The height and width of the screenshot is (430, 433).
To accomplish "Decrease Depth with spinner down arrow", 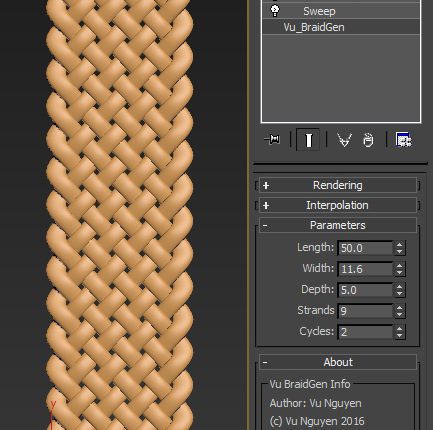I will (399, 294).
